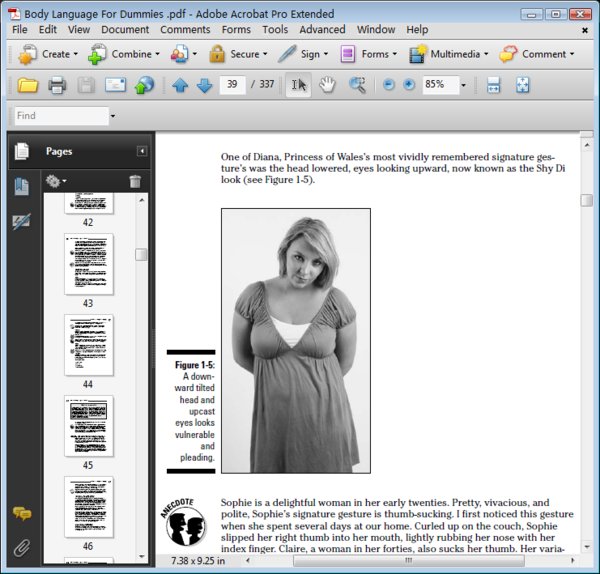The image size is (600, 574).
Task: Open the Pages panel gear options menu
Action: coord(56,181)
